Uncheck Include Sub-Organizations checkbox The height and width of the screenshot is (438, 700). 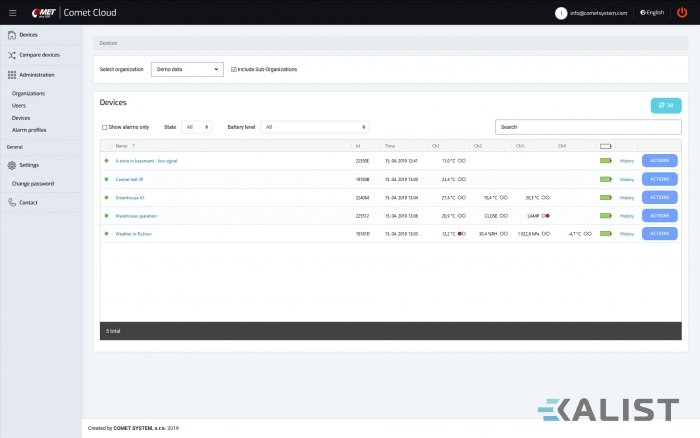tap(234, 69)
